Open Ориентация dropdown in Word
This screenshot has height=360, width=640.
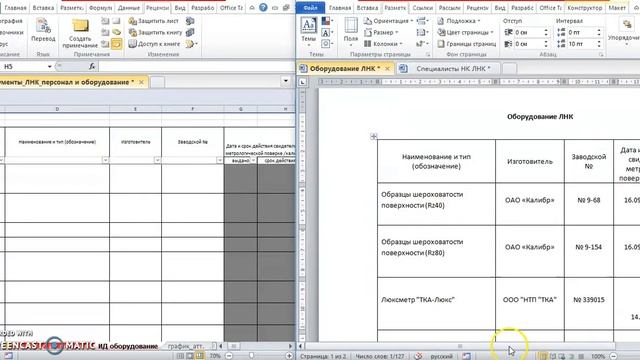[388, 21]
